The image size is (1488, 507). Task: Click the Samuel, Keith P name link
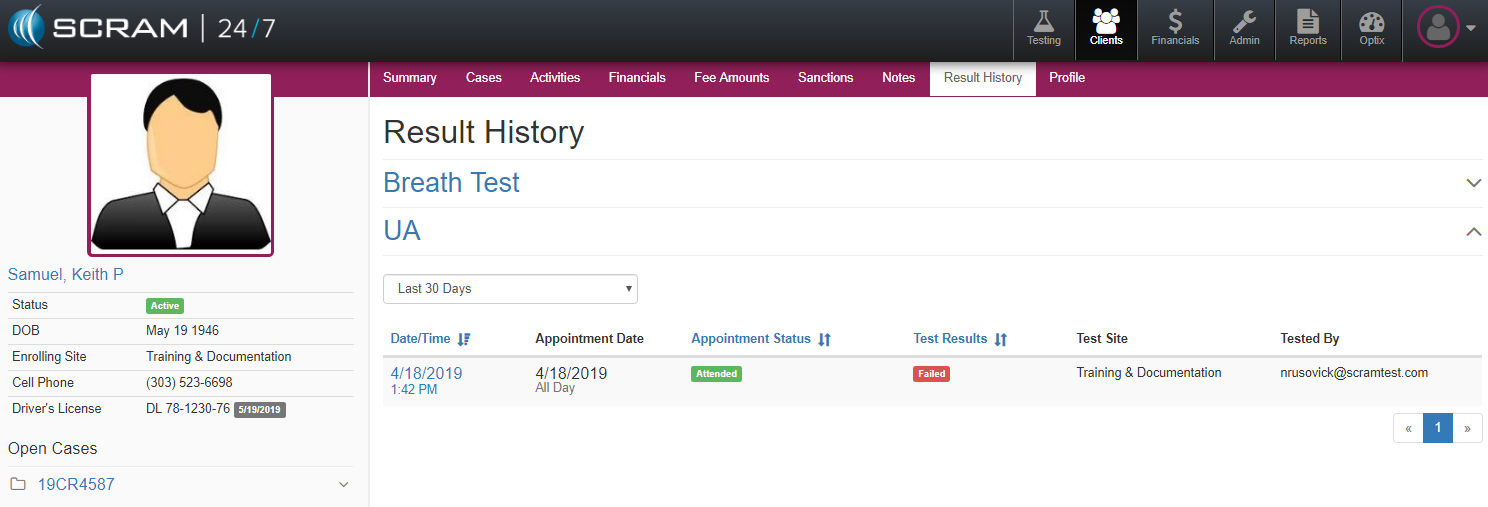point(66,274)
